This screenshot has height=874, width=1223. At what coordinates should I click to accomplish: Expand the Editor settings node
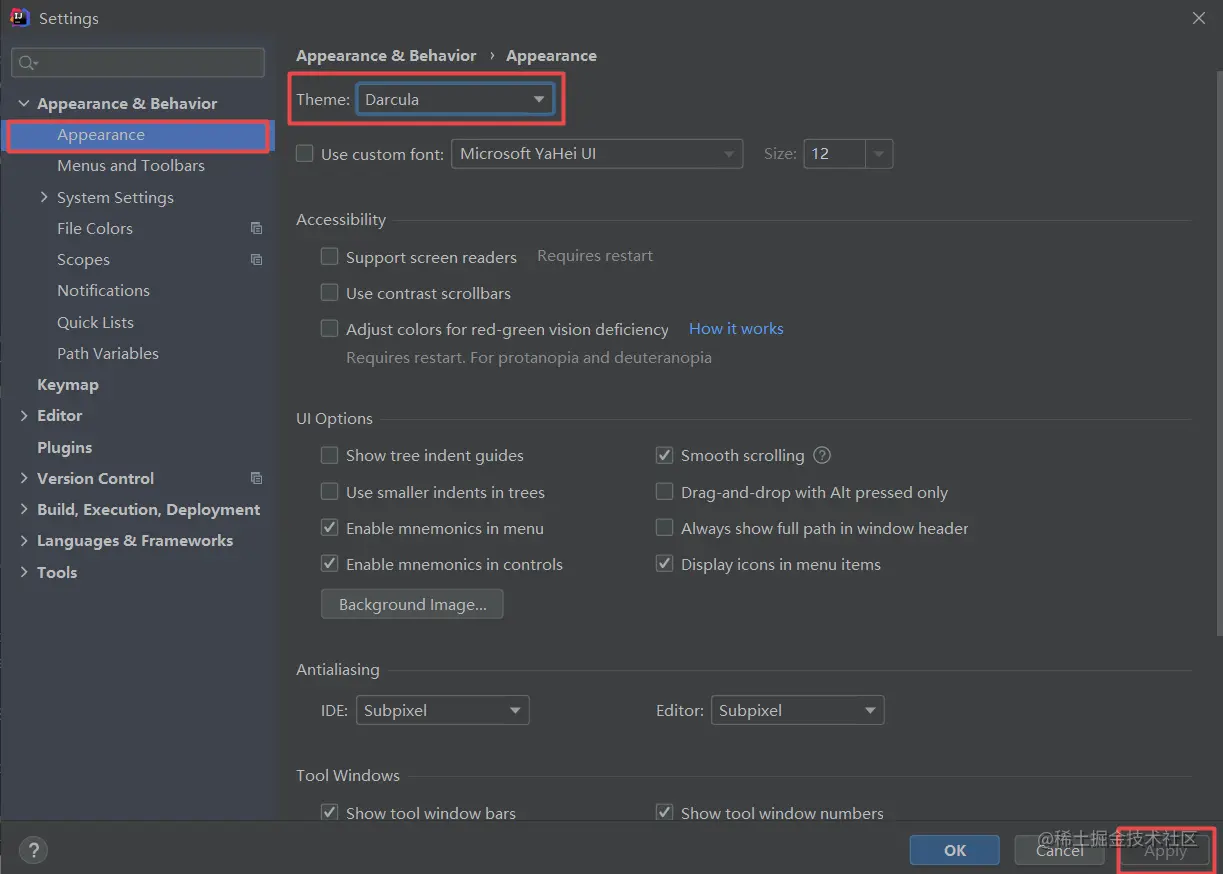[x=24, y=415]
